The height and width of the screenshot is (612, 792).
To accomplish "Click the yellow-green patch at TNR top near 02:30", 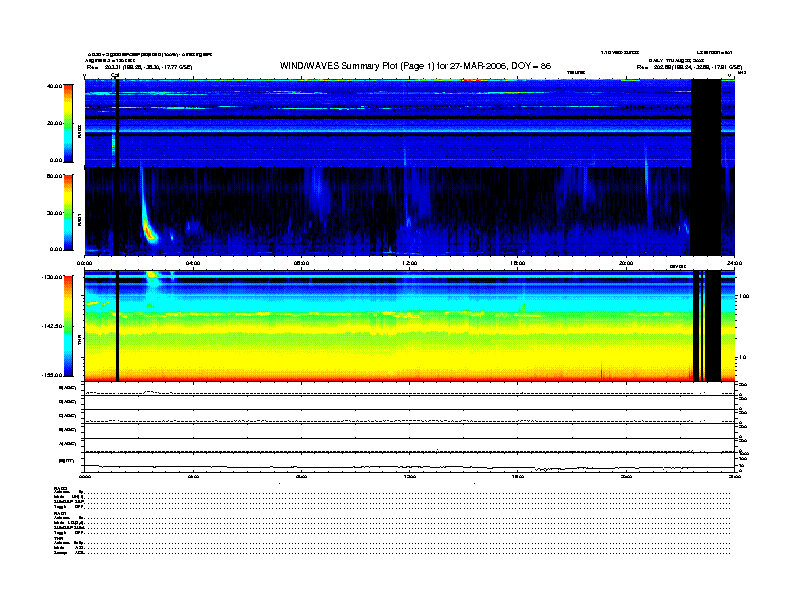I will click(152, 276).
